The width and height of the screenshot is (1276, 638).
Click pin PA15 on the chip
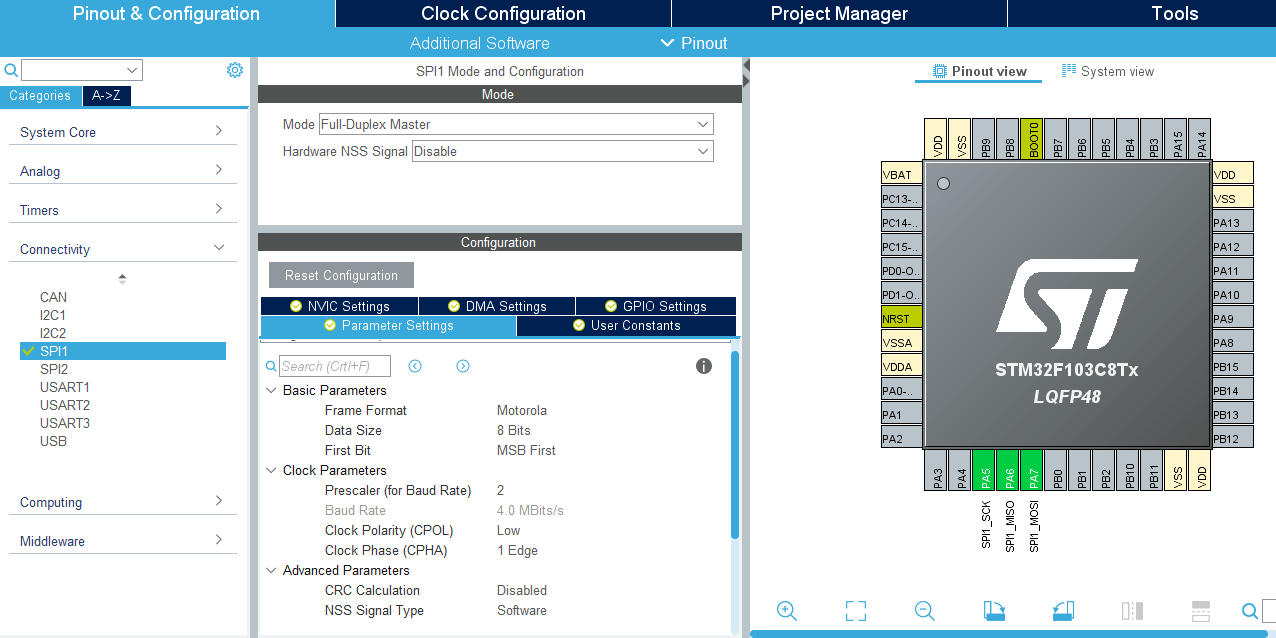click(x=1178, y=137)
